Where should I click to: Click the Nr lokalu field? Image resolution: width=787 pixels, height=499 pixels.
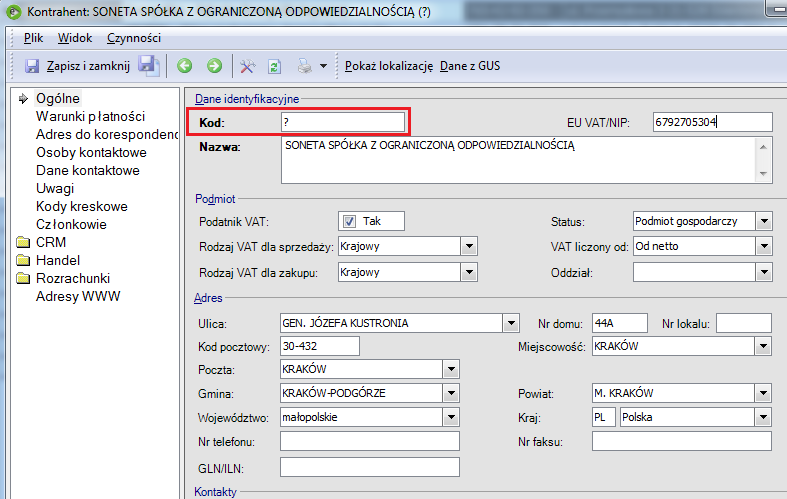tap(744, 323)
